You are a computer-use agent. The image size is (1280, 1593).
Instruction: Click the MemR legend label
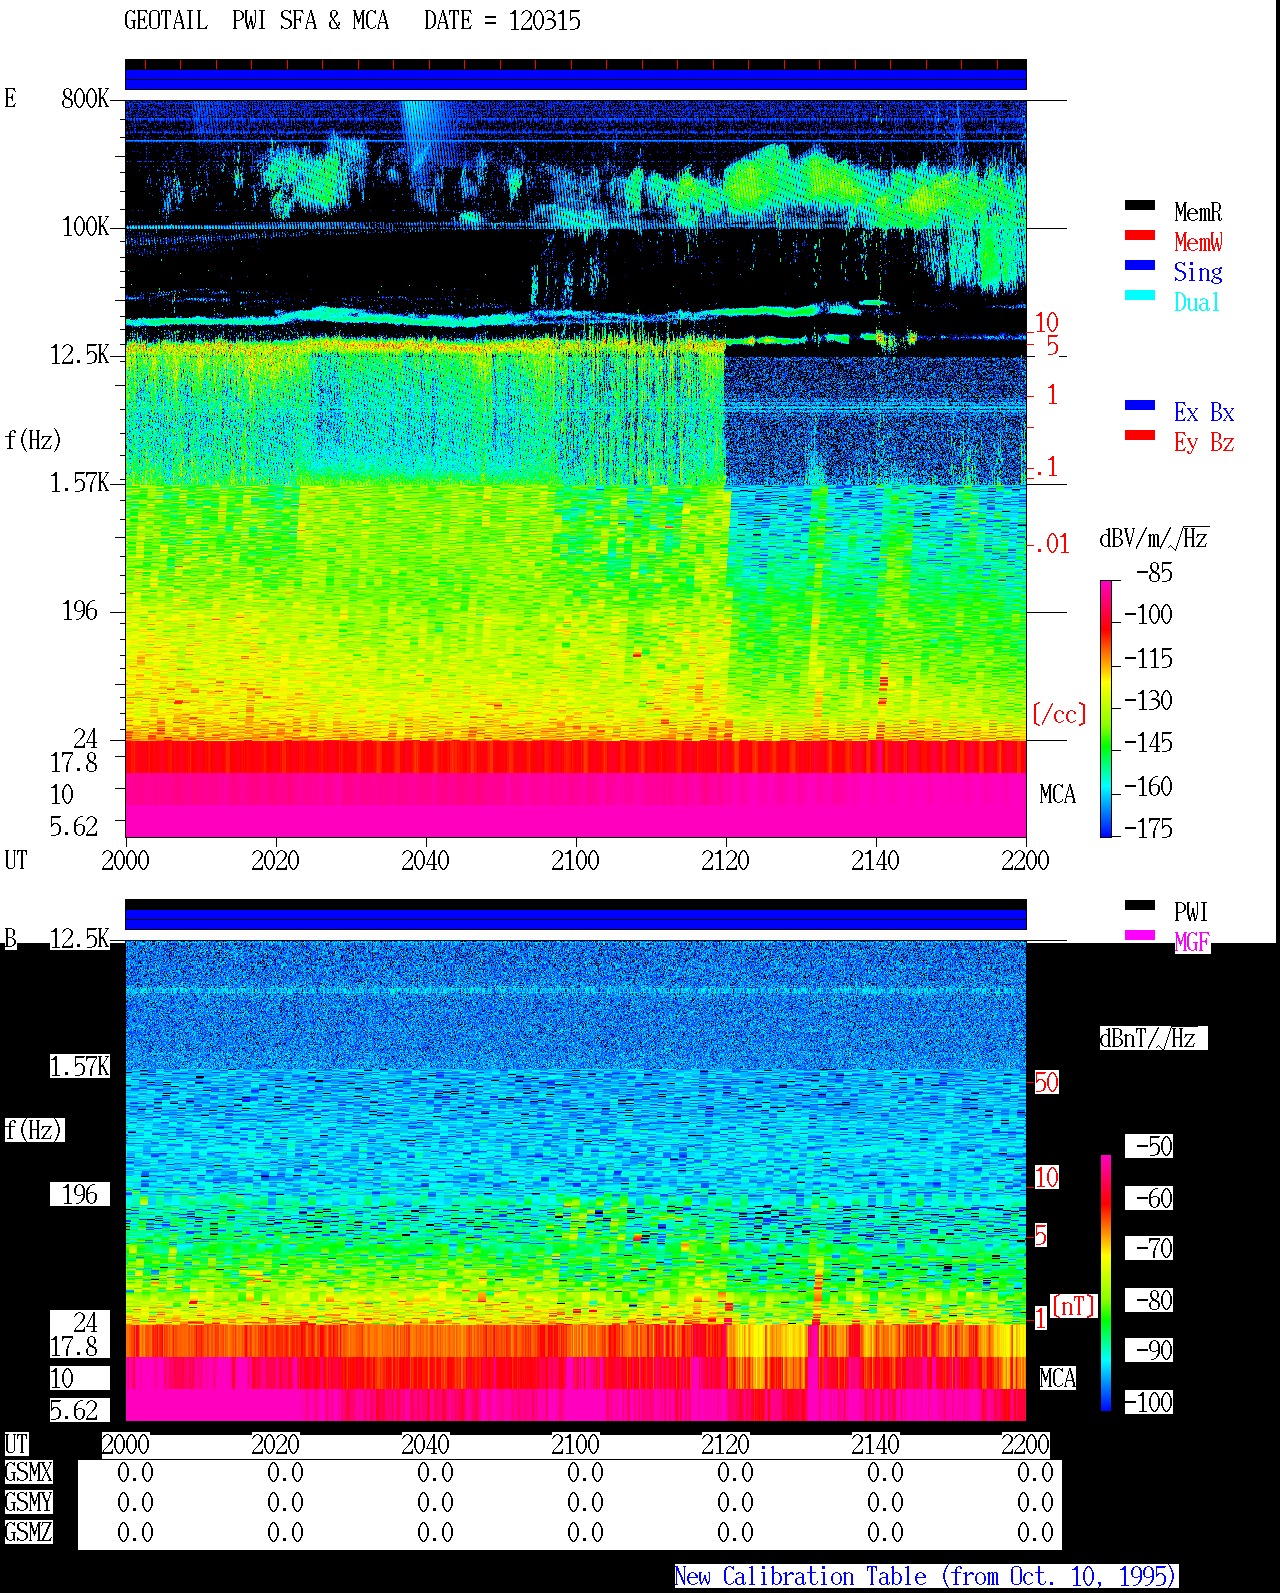click(x=1198, y=212)
